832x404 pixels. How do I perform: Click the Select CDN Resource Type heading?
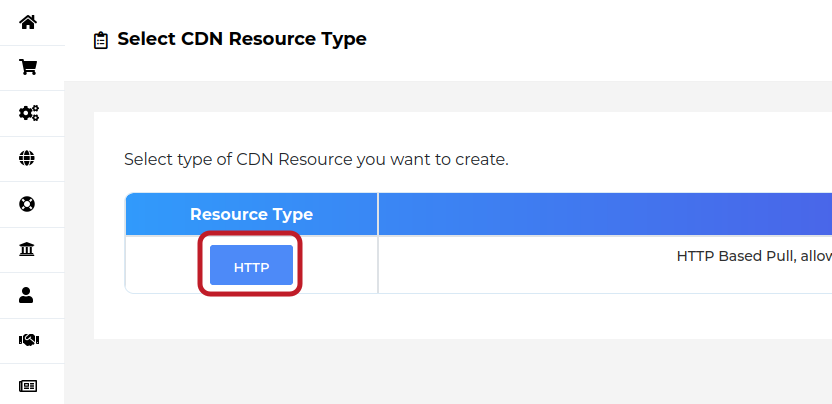tap(242, 39)
